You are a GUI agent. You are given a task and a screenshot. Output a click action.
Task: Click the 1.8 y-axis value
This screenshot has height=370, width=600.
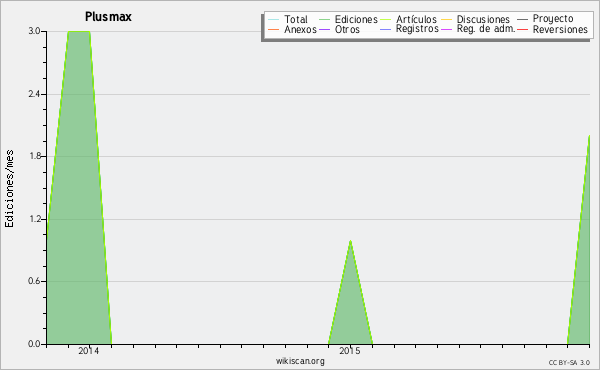[x=34, y=156]
